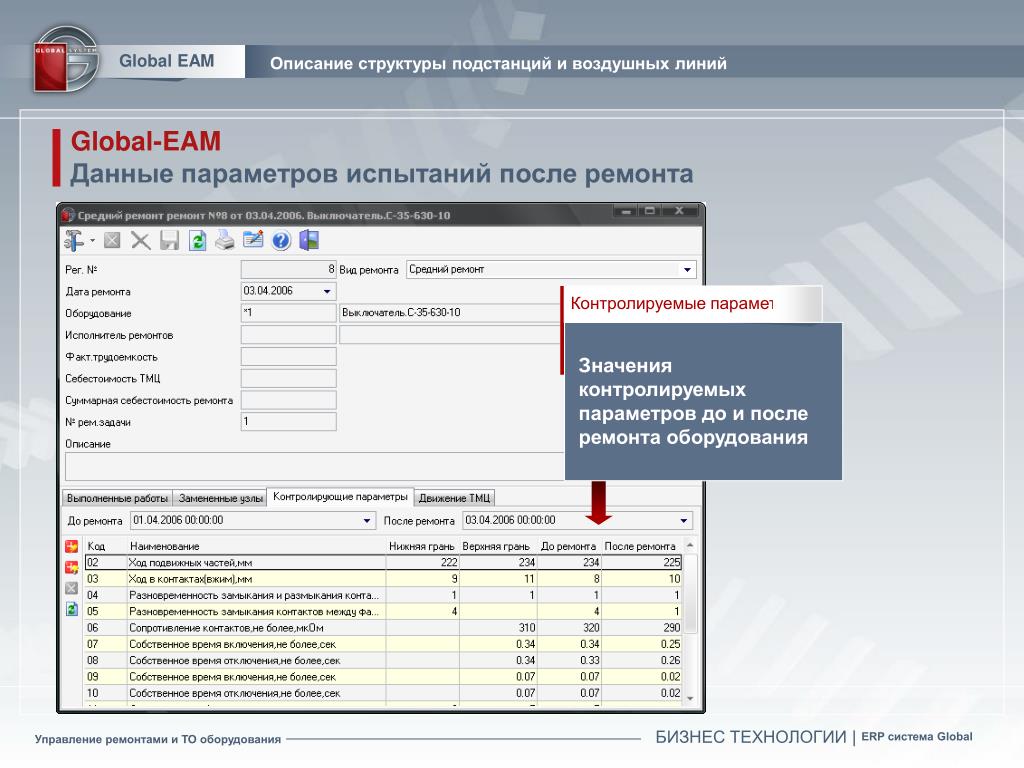Expand the arrow next to tools icon
Viewport: 1024px width, 768px height.
(x=92, y=241)
